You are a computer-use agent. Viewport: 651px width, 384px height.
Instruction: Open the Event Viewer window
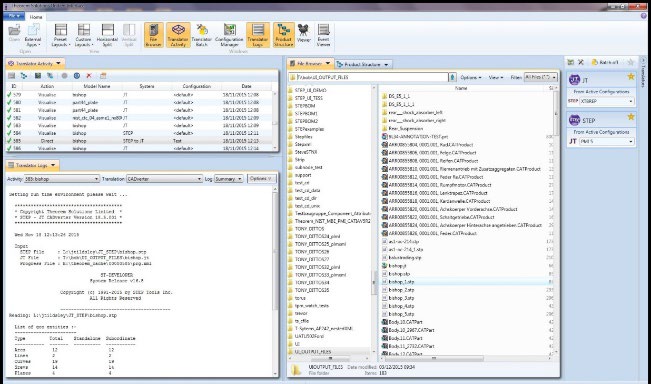pyautogui.click(x=323, y=35)
